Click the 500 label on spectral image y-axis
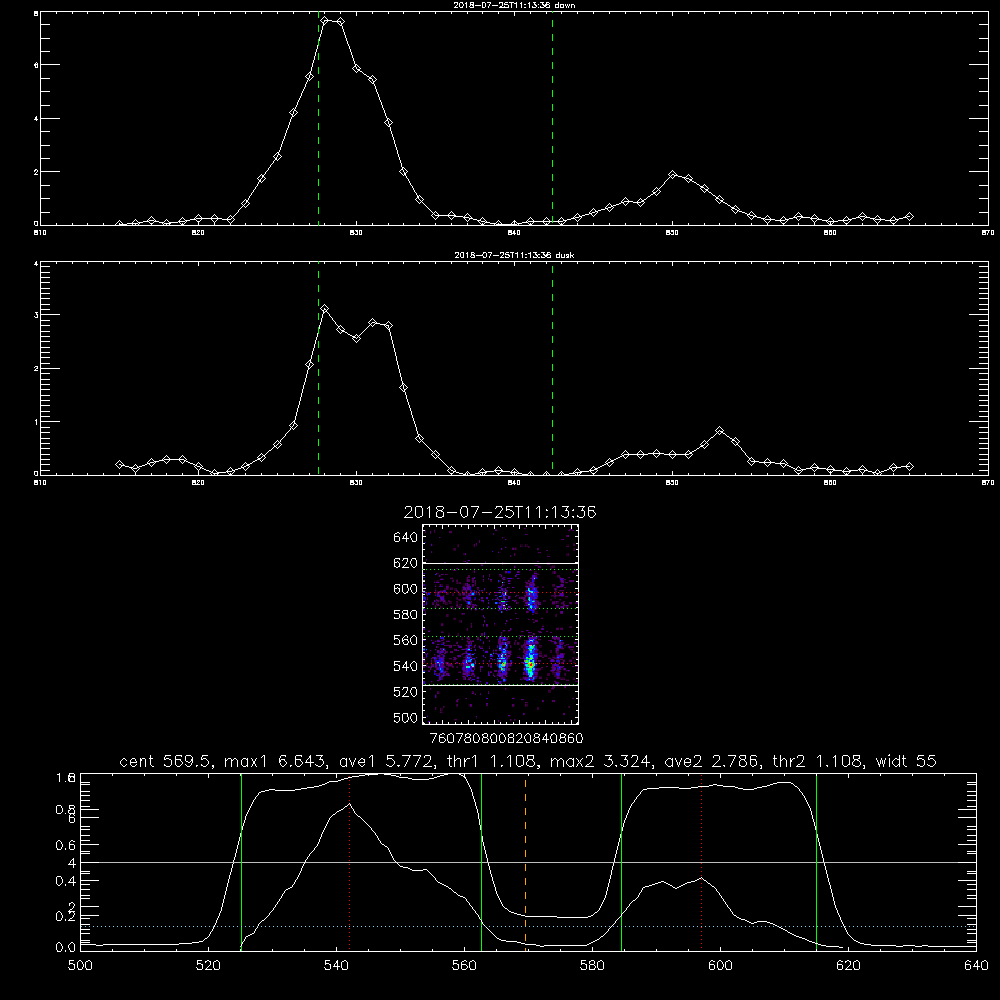Viewport: 1000px width, 1000px height. [406, 717]
